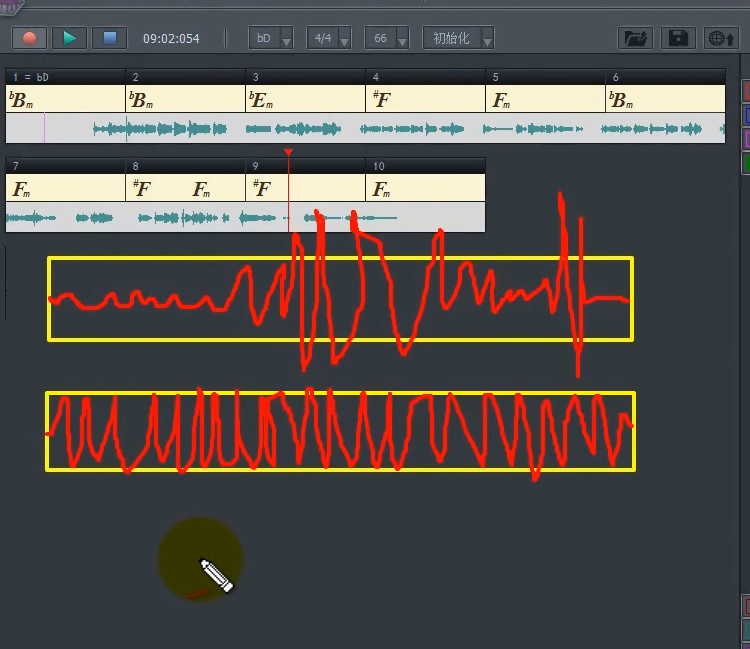Image resolution: width=750 pixels, height=649 pixels.
Task: Start playback with the green Play button
Action: point(69,38)
